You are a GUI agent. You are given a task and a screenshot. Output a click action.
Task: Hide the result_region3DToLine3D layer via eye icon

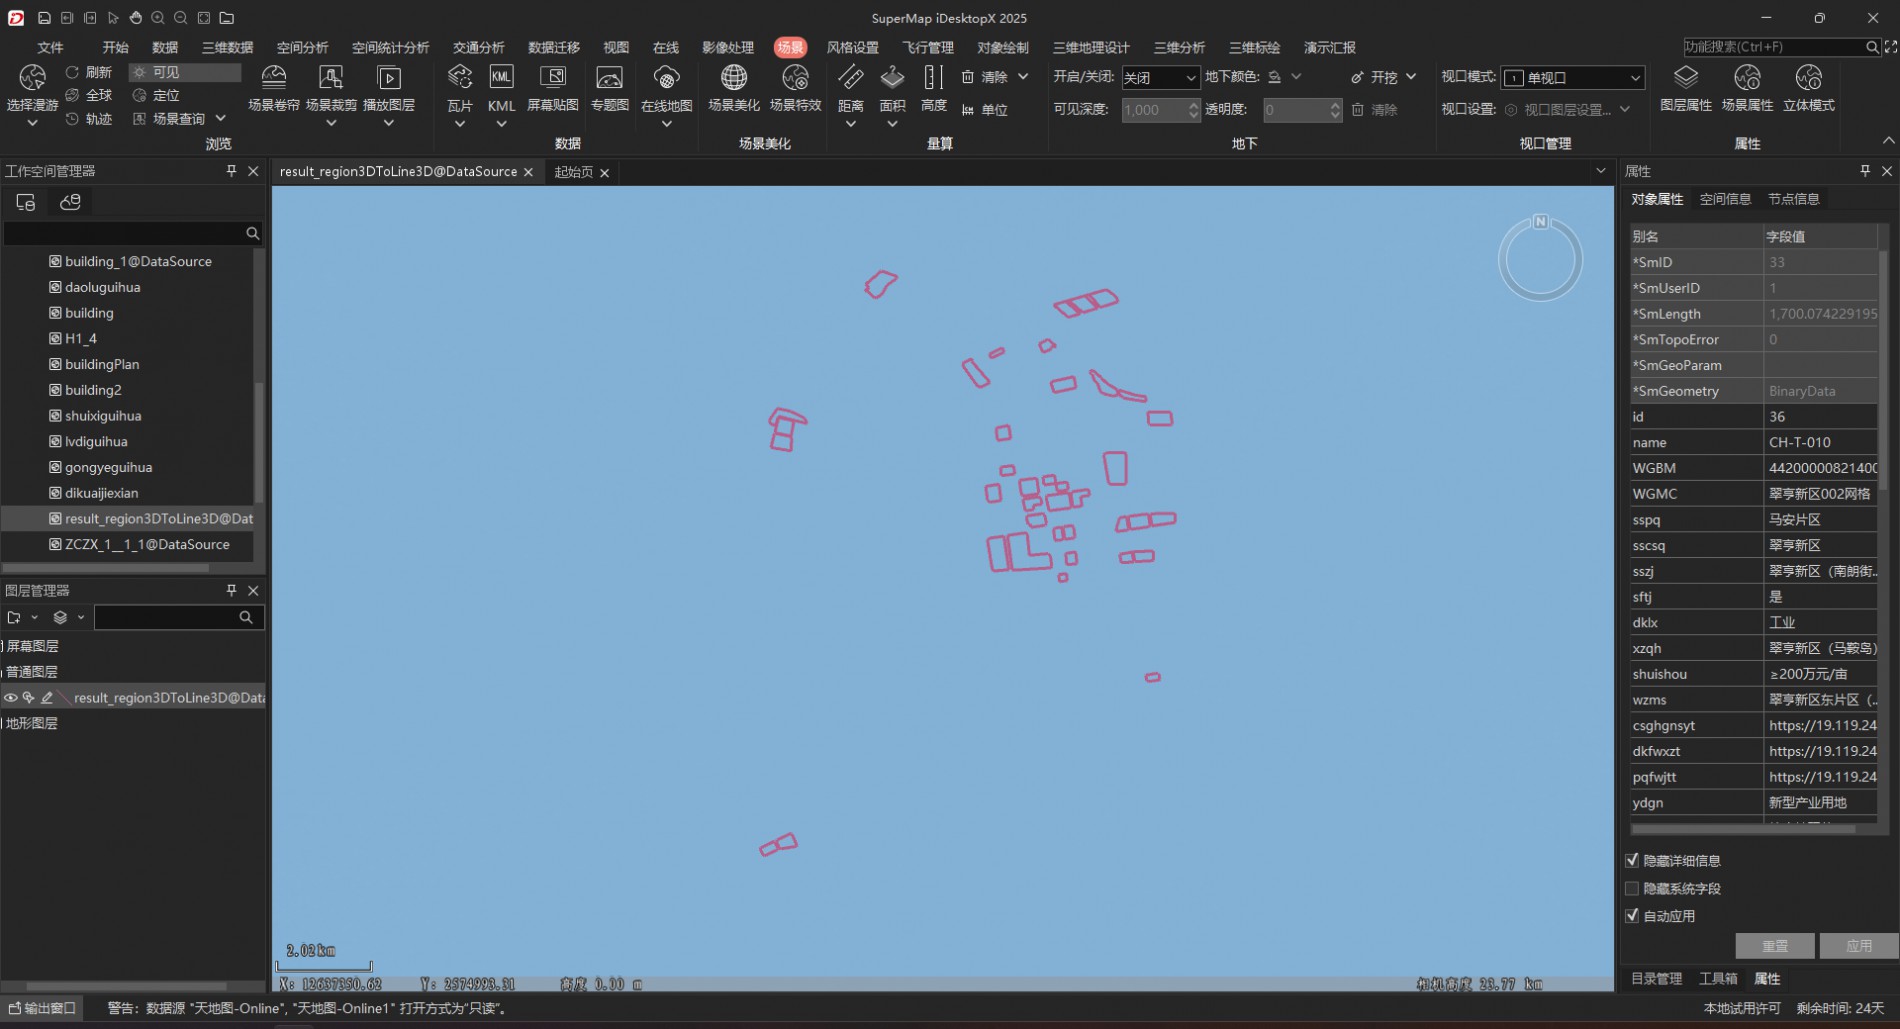[11, 698]
